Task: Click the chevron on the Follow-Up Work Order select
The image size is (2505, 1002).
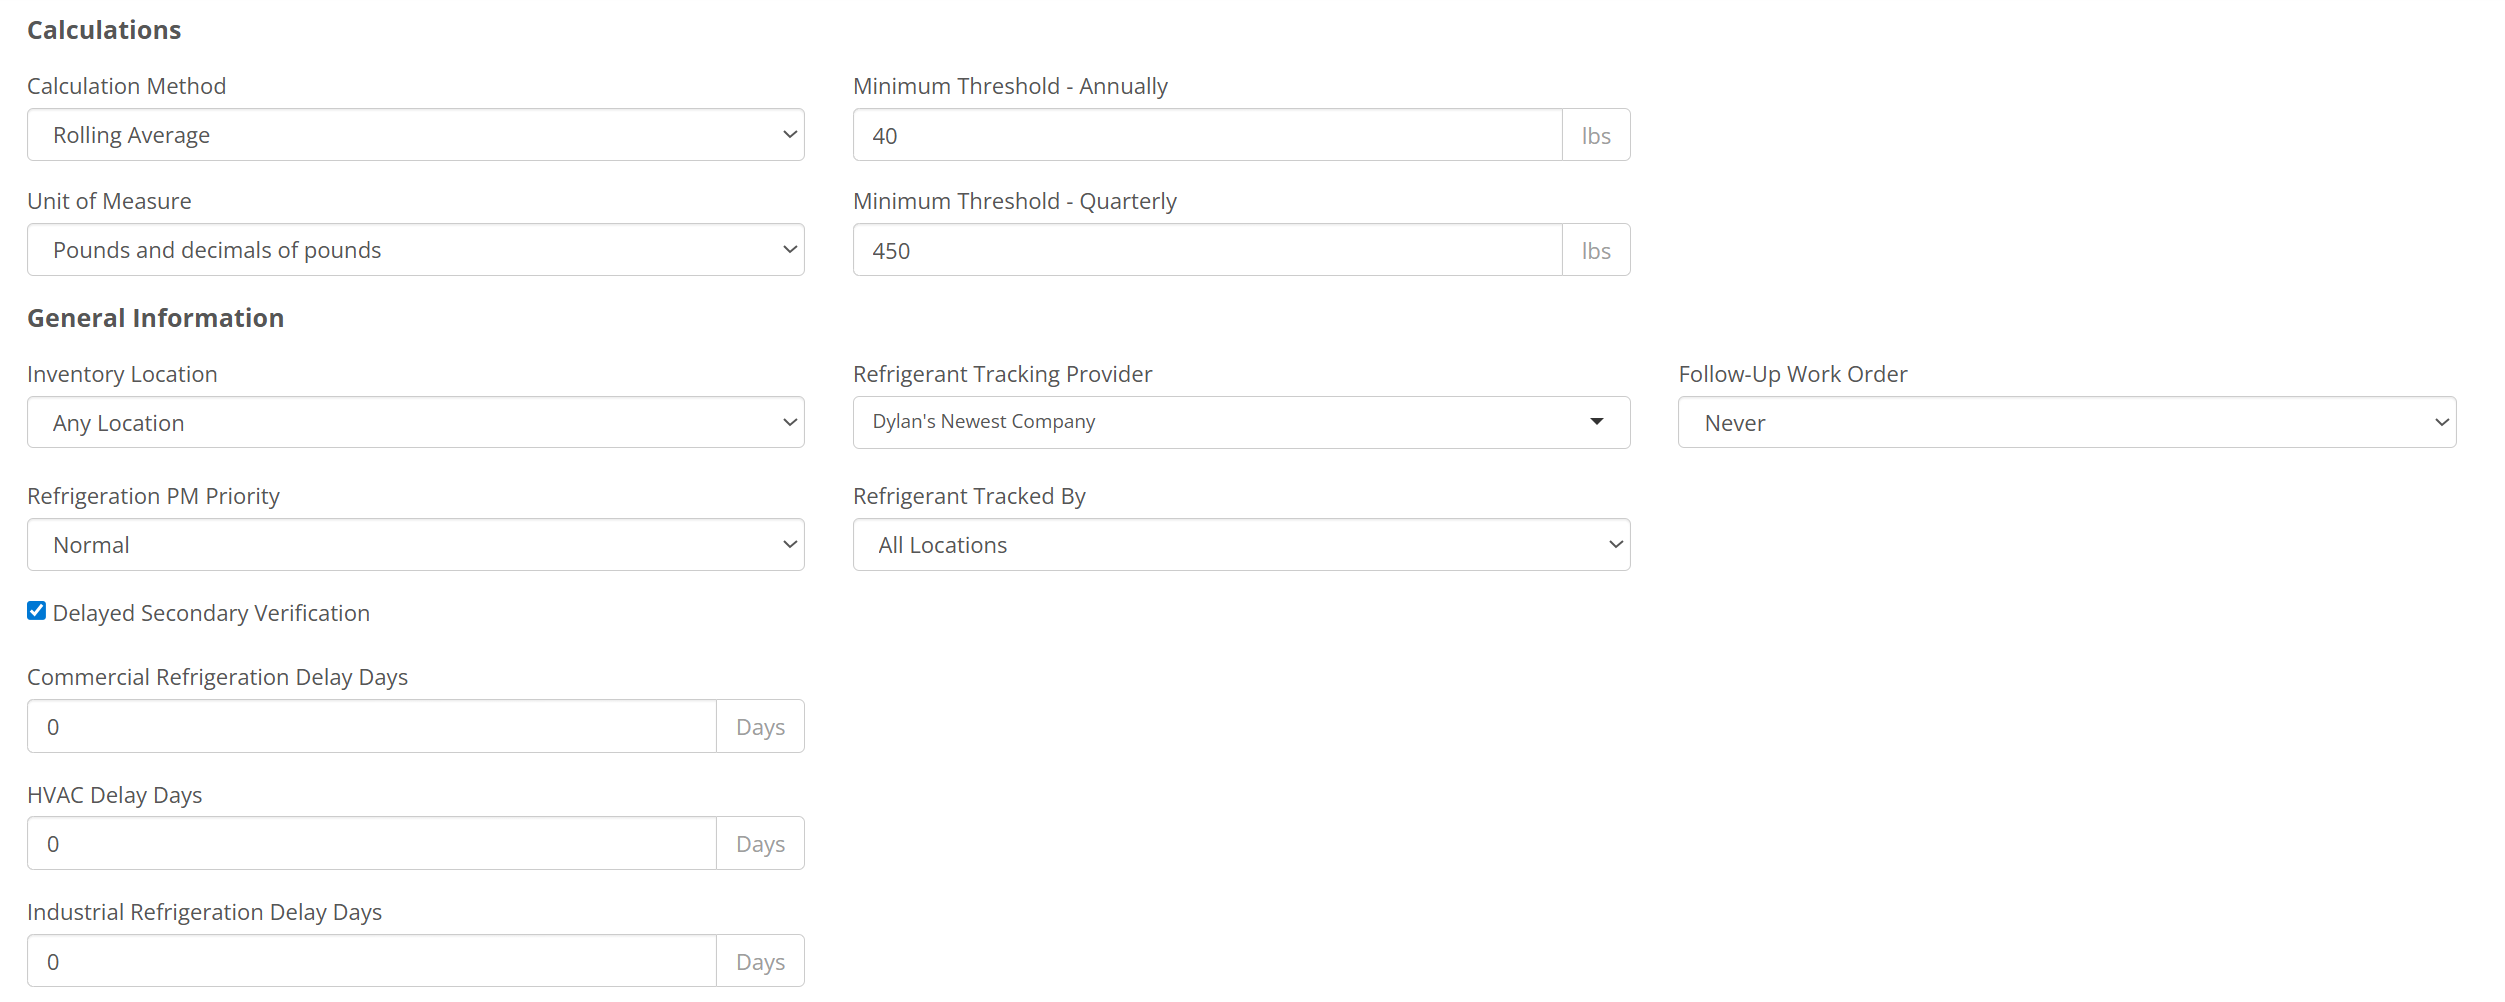Action: tap(2441, 423)
